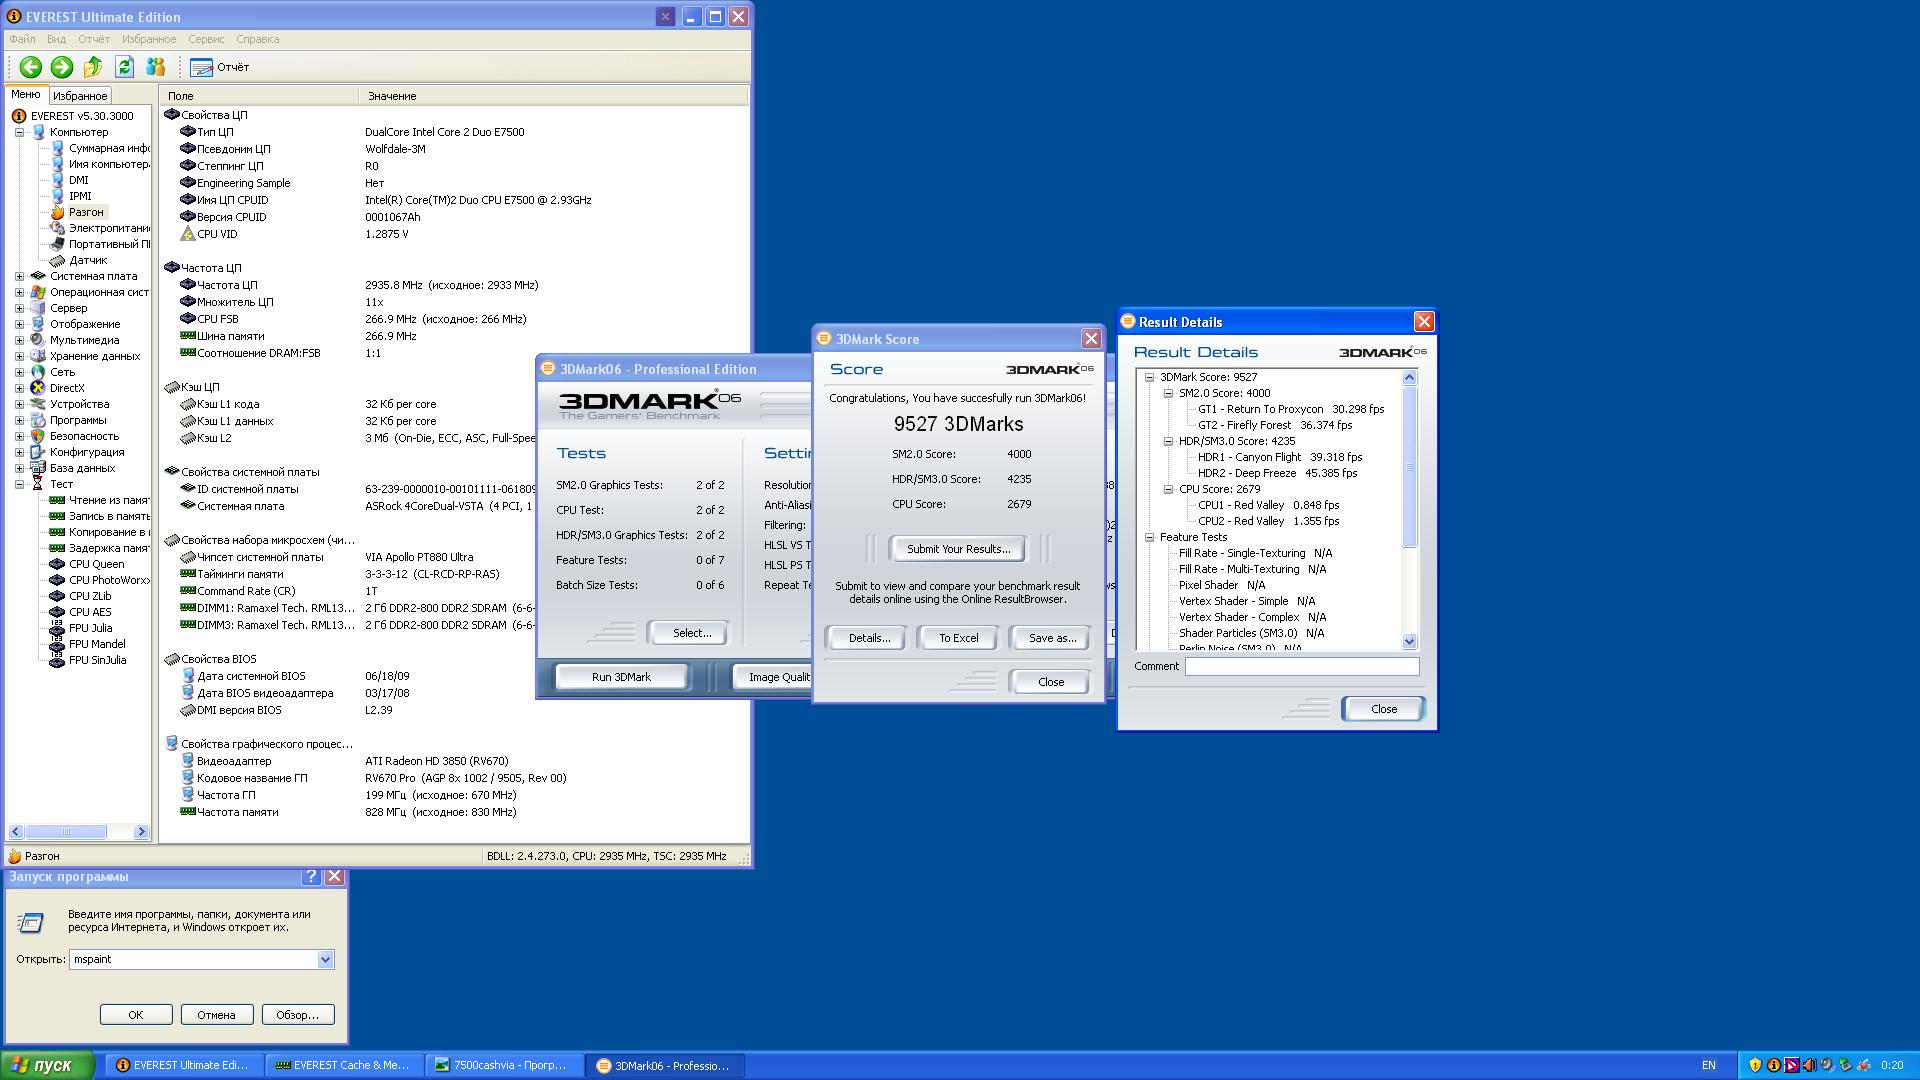
Task: Select Датчик sensor item in tree
Action: [x=87, y=260]
